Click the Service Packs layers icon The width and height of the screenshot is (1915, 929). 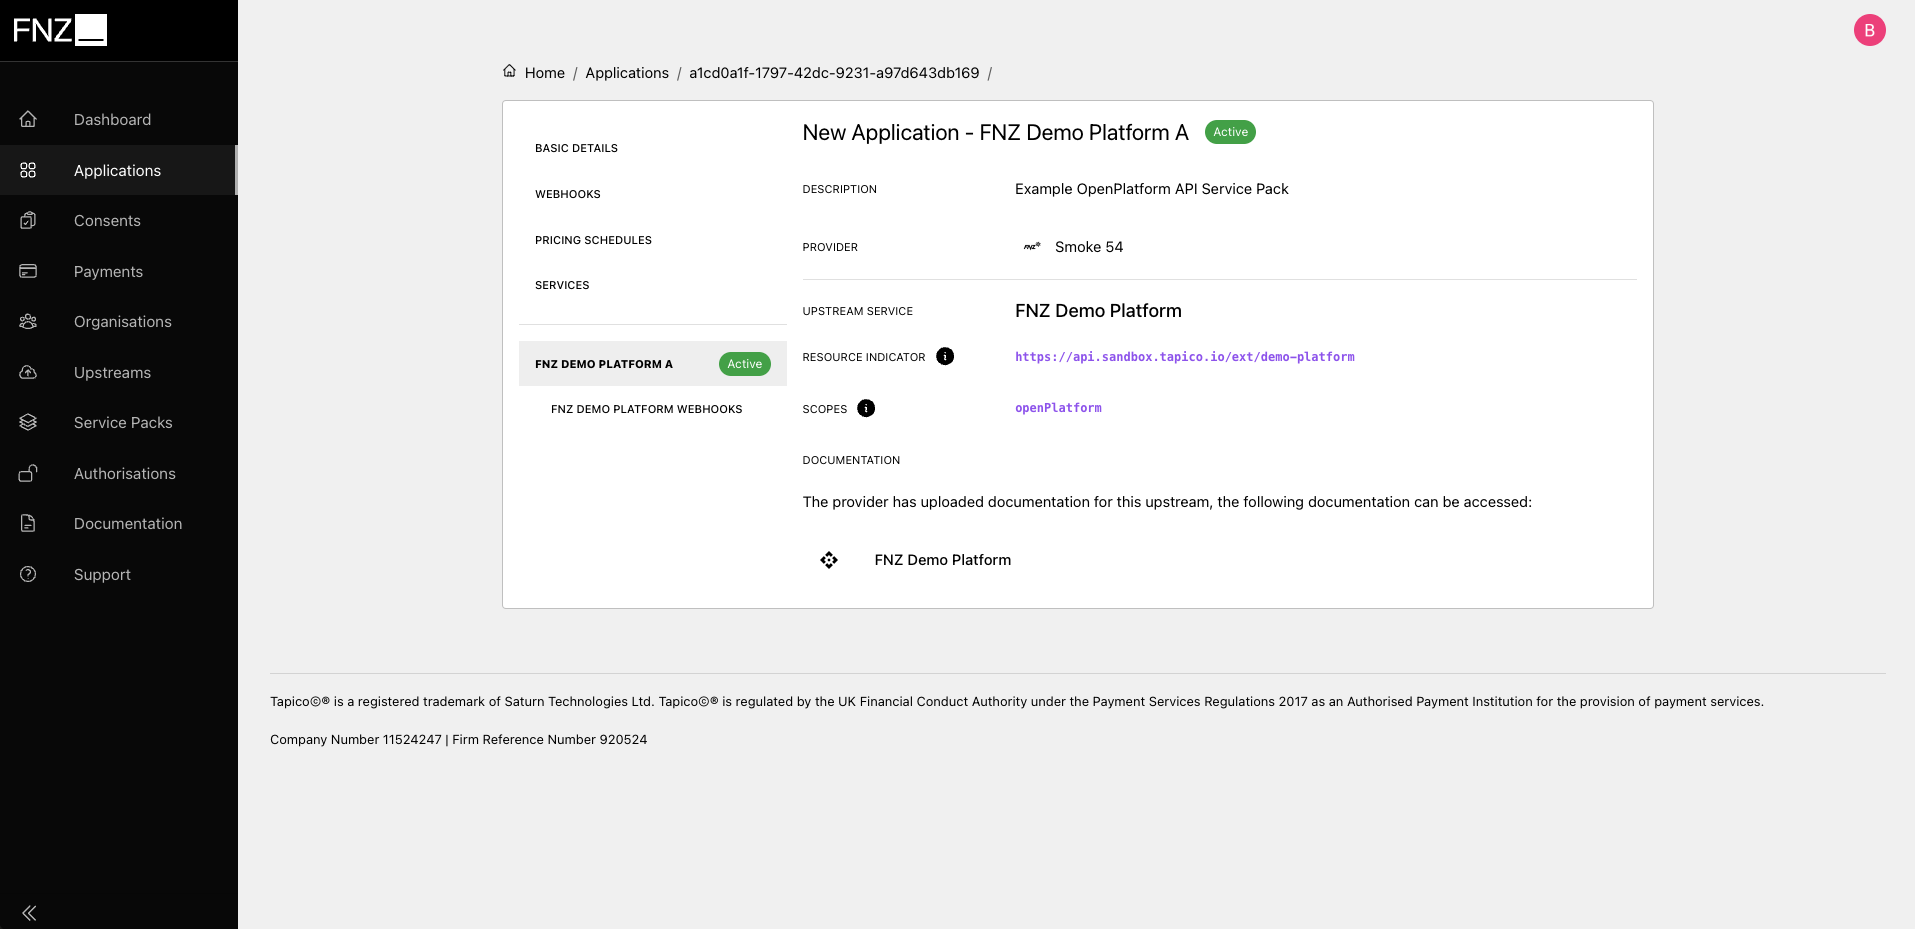tap(28, 422)
